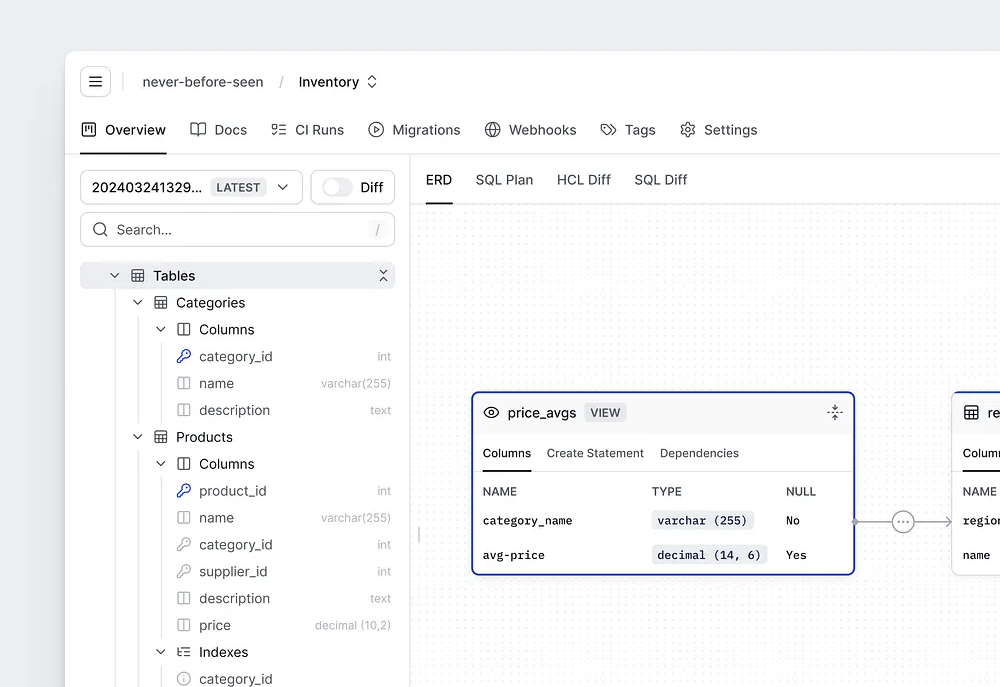
Task: Click the never-before-seen breadcrumb link
Action: point(203,82)
